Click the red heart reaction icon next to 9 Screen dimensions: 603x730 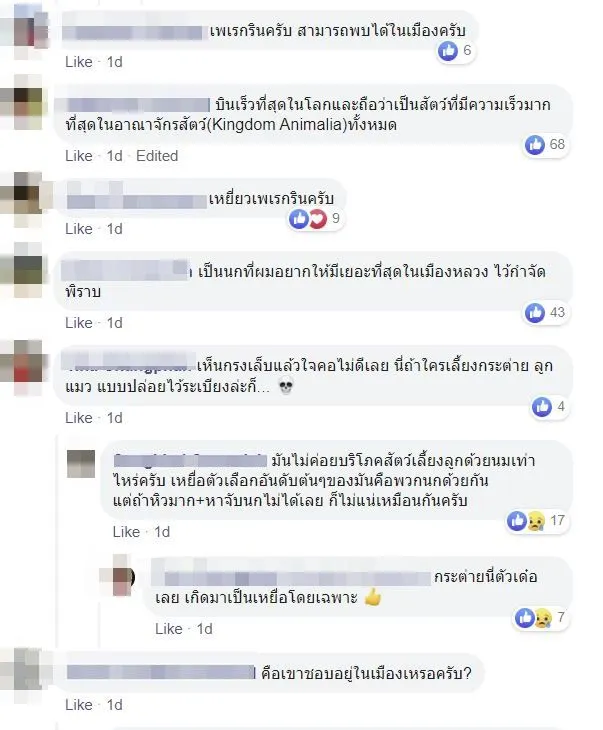tap(318, 218)
